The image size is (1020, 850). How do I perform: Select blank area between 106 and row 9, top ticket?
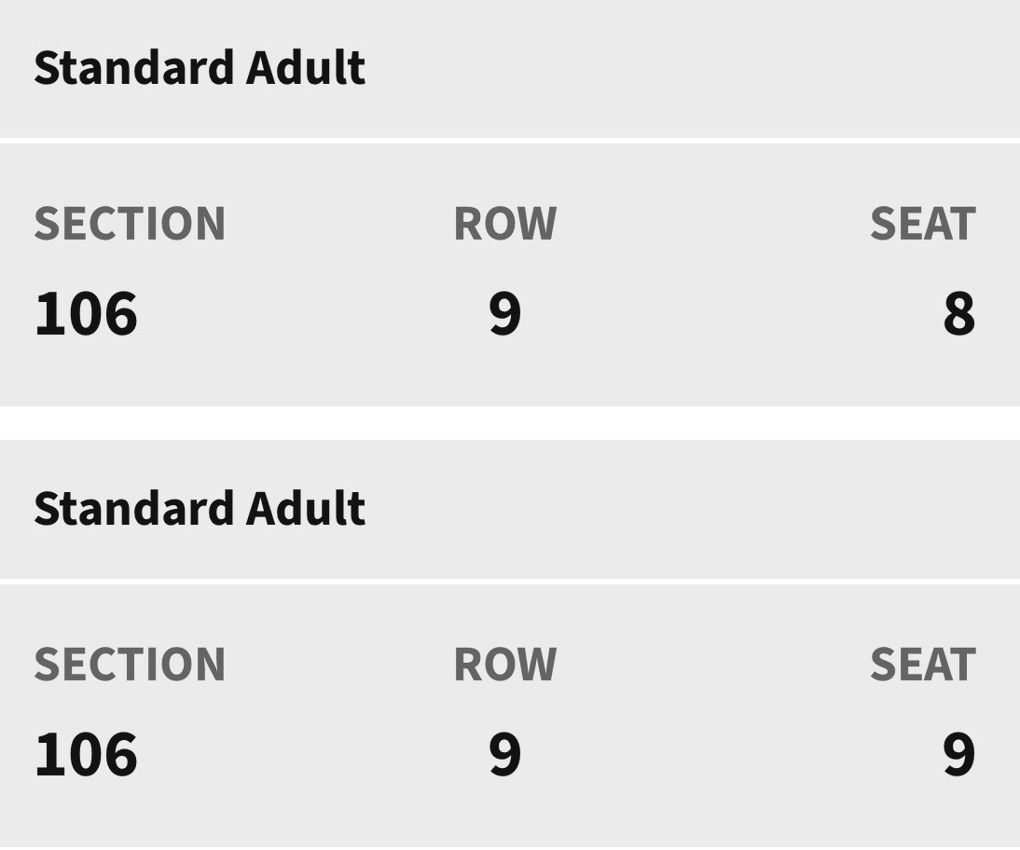point(312,313)
